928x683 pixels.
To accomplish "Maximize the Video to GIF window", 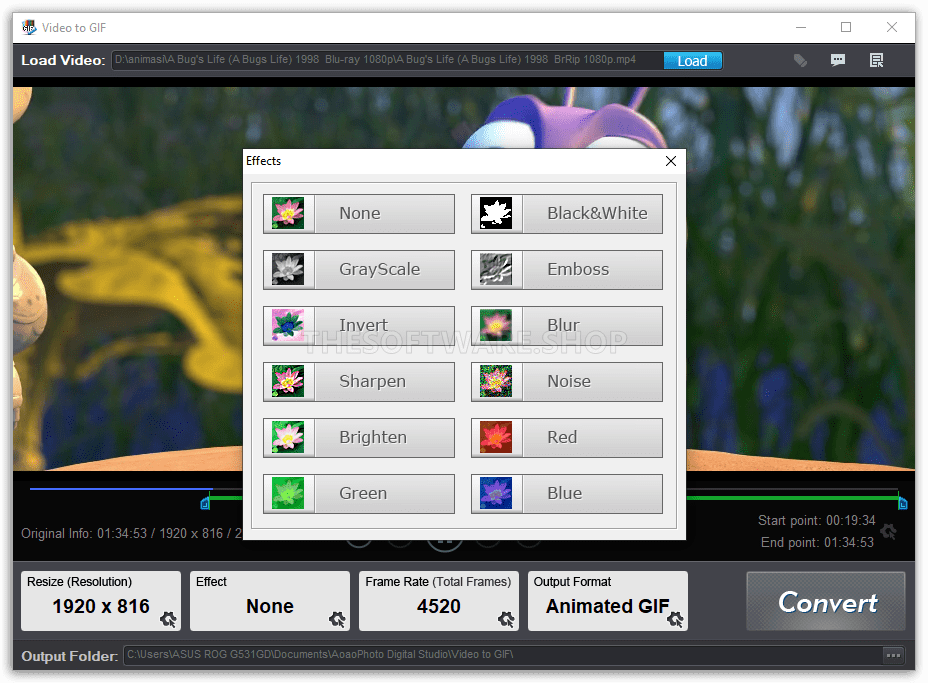I will (x=846, y=27).
